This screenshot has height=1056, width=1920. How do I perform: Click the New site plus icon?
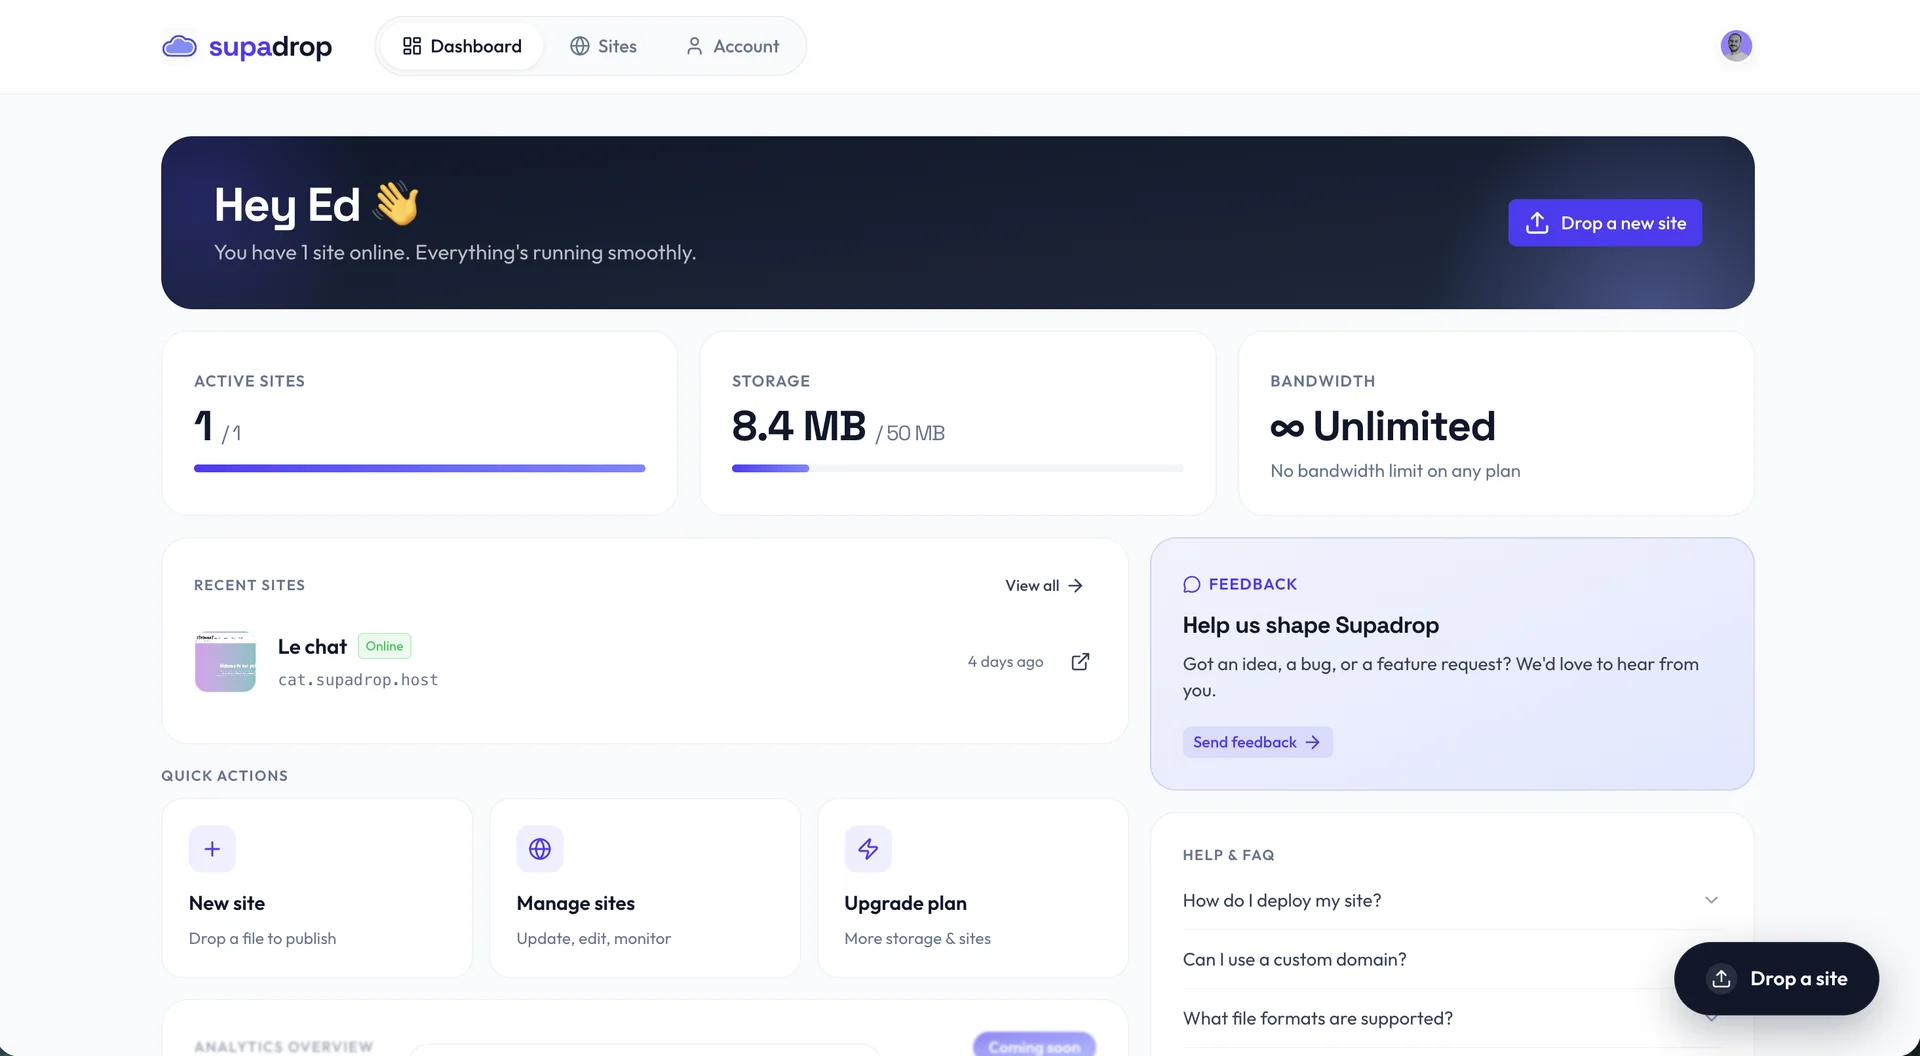pos(212,849)
